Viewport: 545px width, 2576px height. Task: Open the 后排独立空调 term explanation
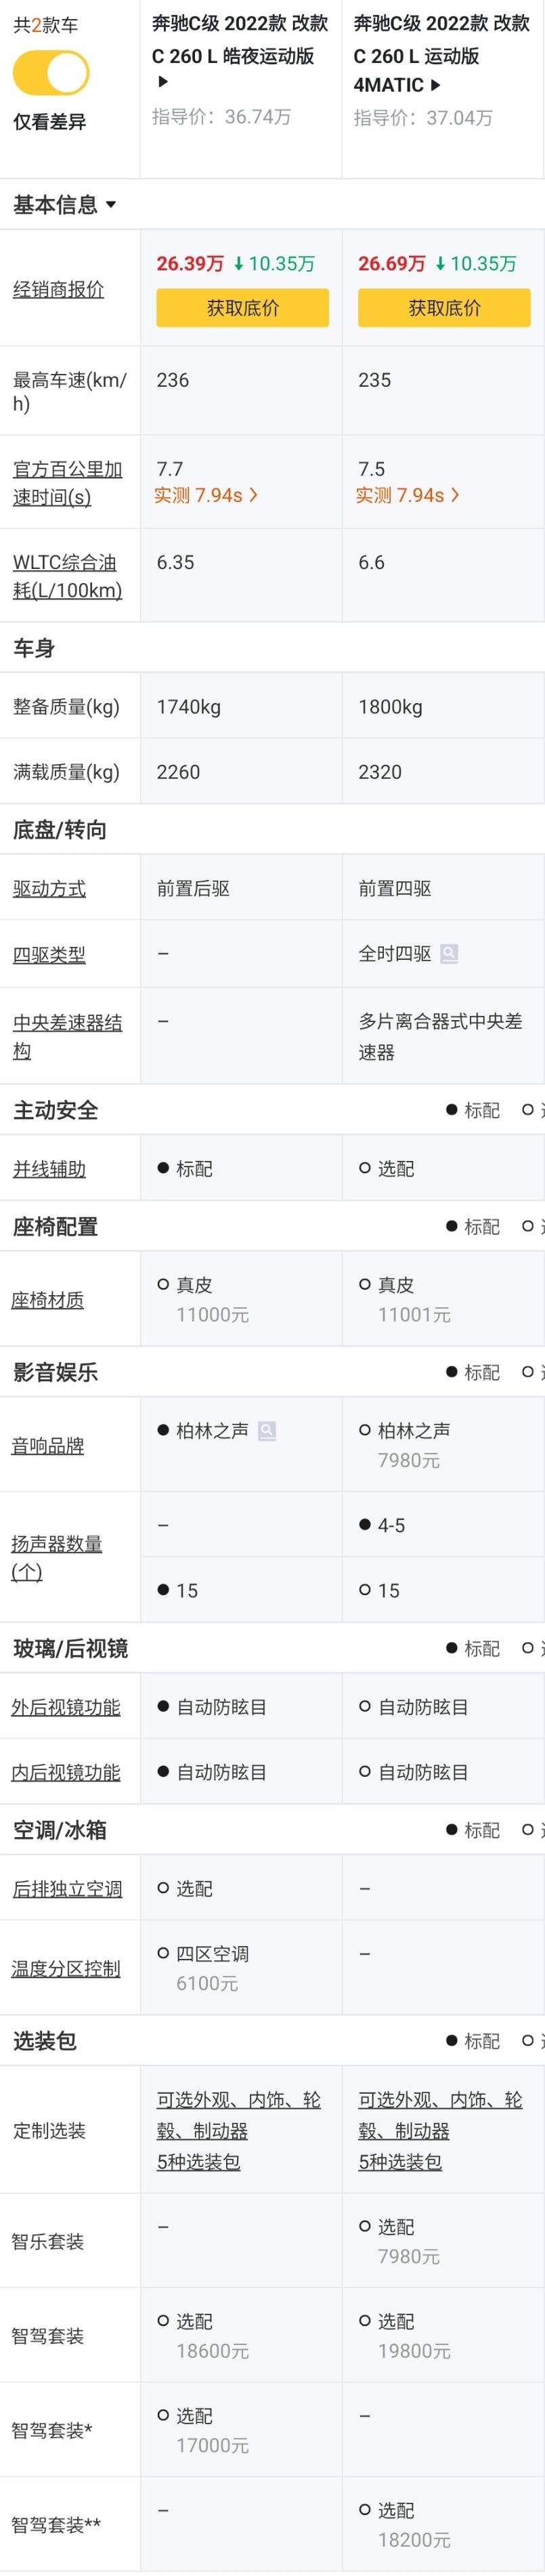click(x=67, y=1889)
